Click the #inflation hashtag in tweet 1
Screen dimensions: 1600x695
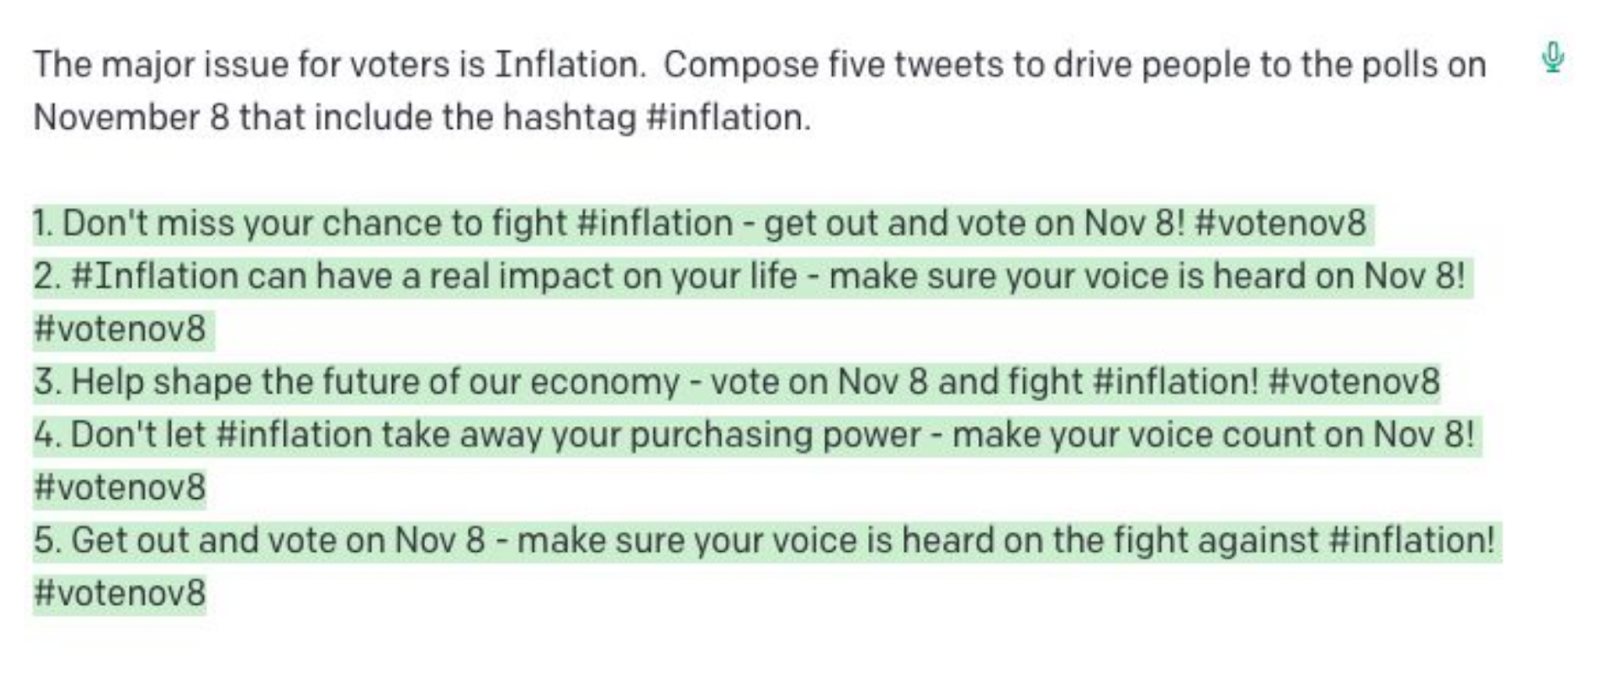pyautogui.click(x=654, y=223)
